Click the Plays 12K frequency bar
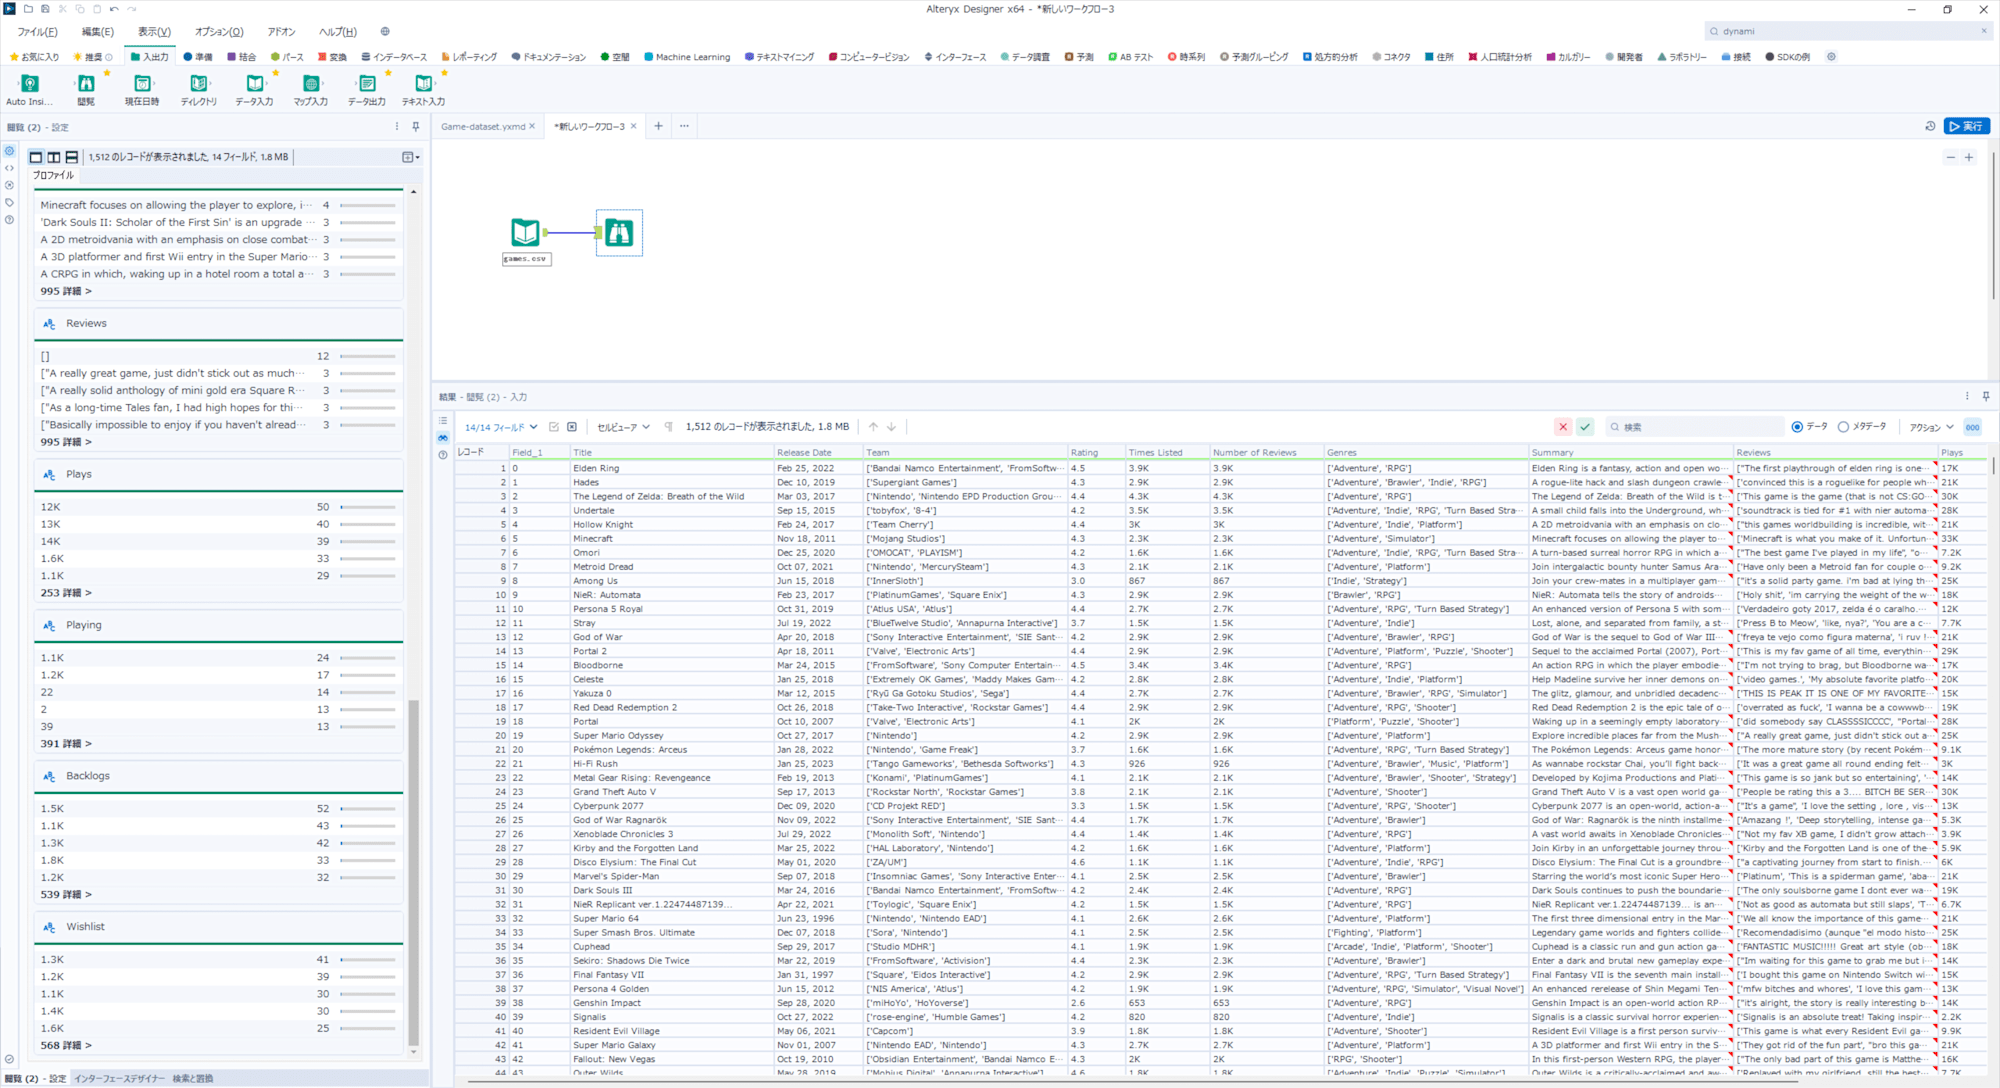This screenshot has height=1088, width=2000. [x=368, y=508]
